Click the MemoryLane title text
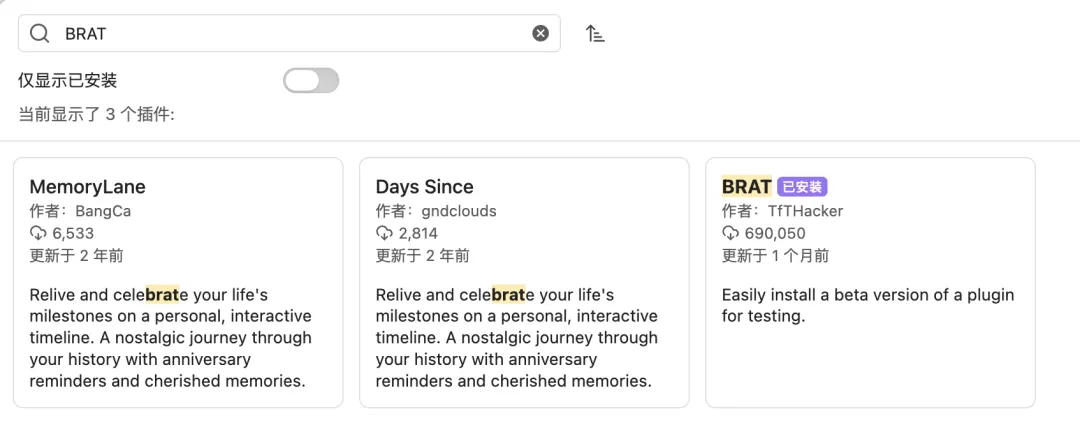Viewport: 1080px width, 439px height. (87, 187)
